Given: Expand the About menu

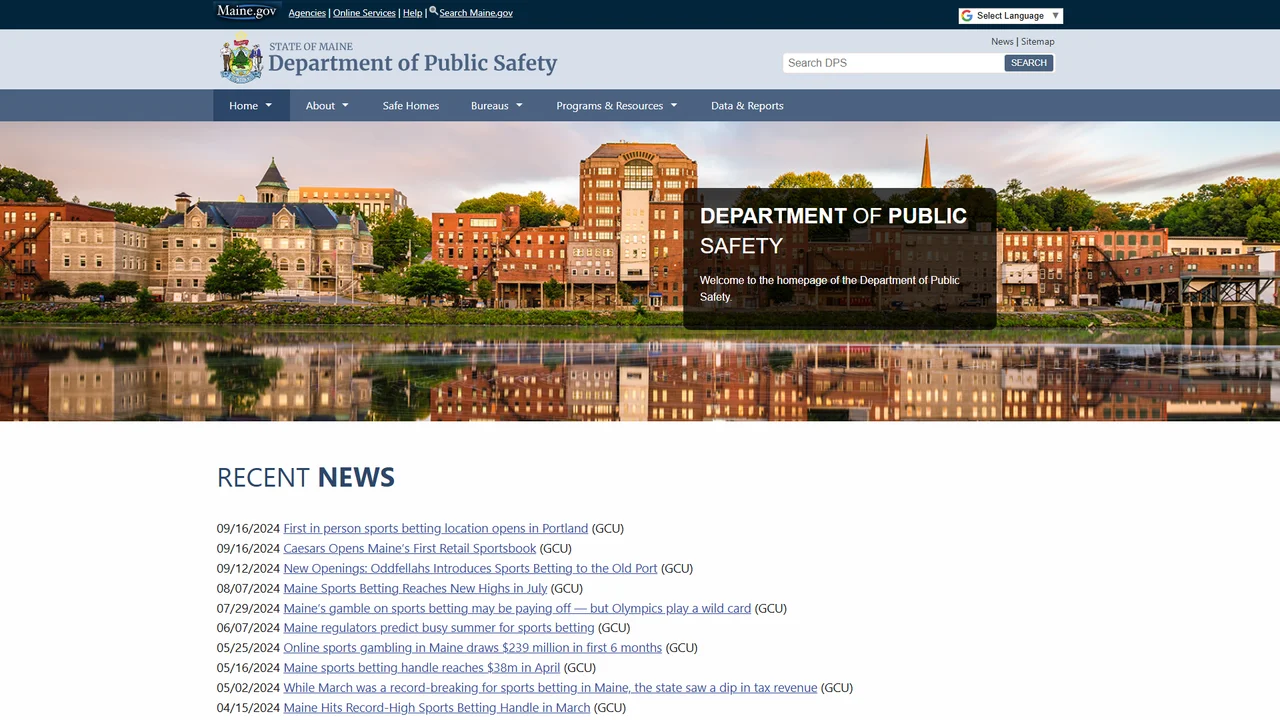Looking at the screenshot, I should coord(327,106).
